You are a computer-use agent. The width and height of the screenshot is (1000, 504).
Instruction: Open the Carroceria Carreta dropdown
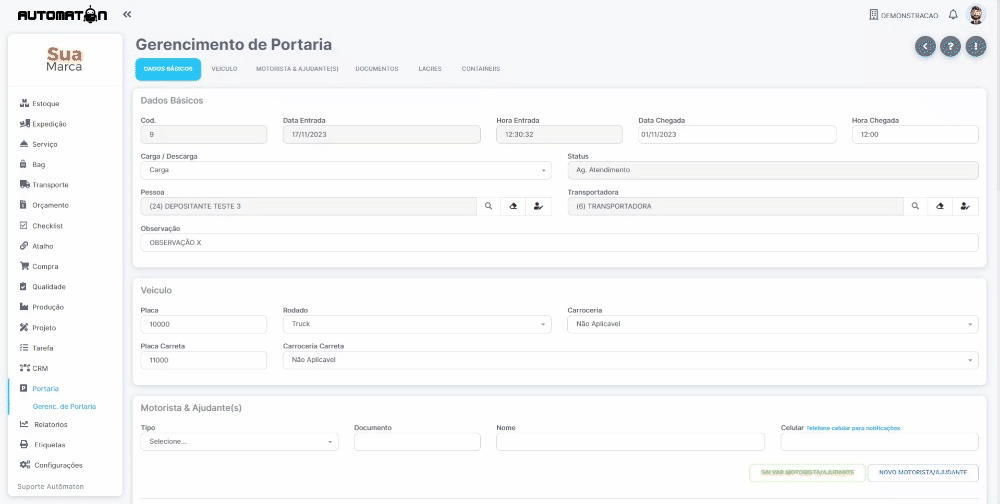630,360
